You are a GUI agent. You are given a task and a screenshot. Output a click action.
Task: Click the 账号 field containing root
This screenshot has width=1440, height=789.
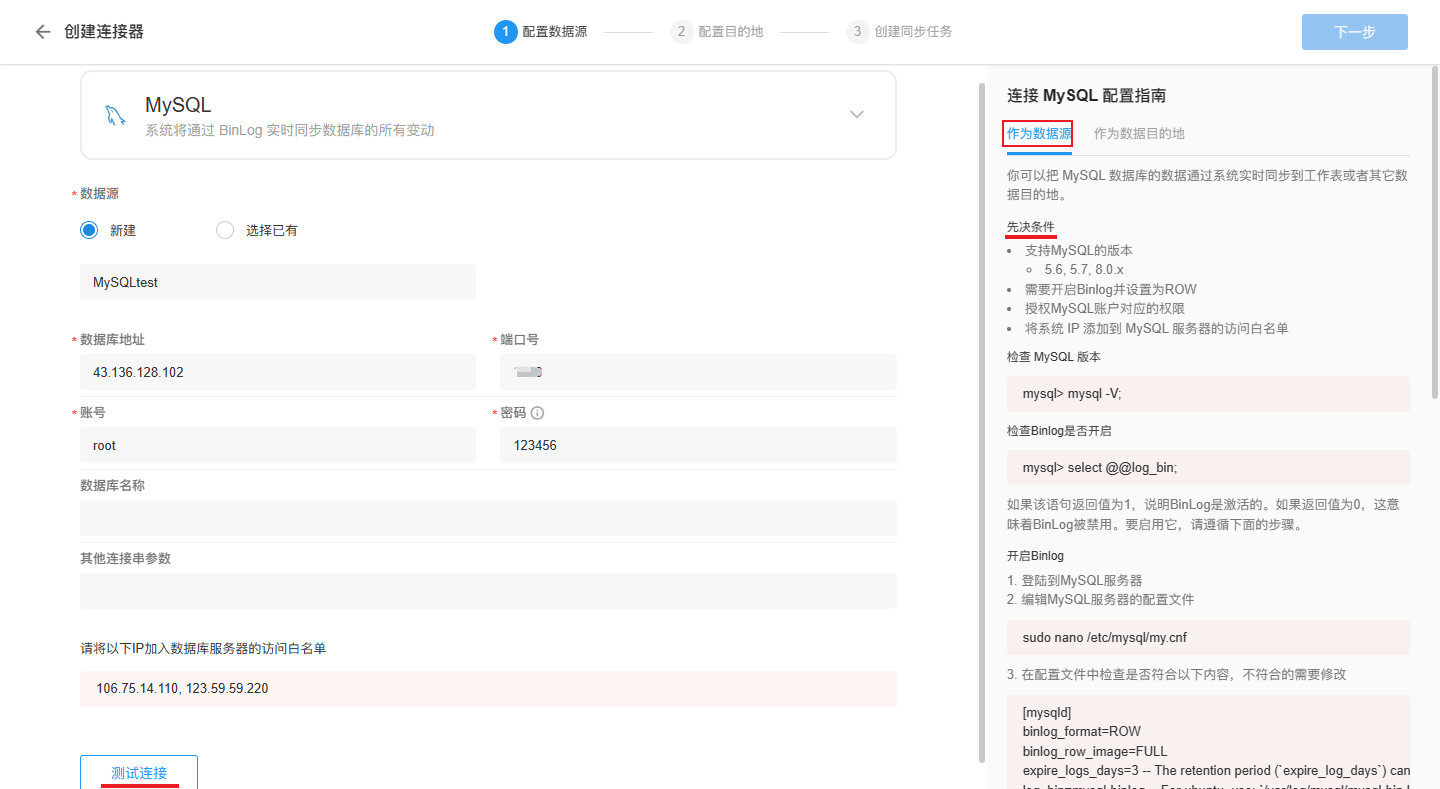pyautogui.click(x=278, y=445)
